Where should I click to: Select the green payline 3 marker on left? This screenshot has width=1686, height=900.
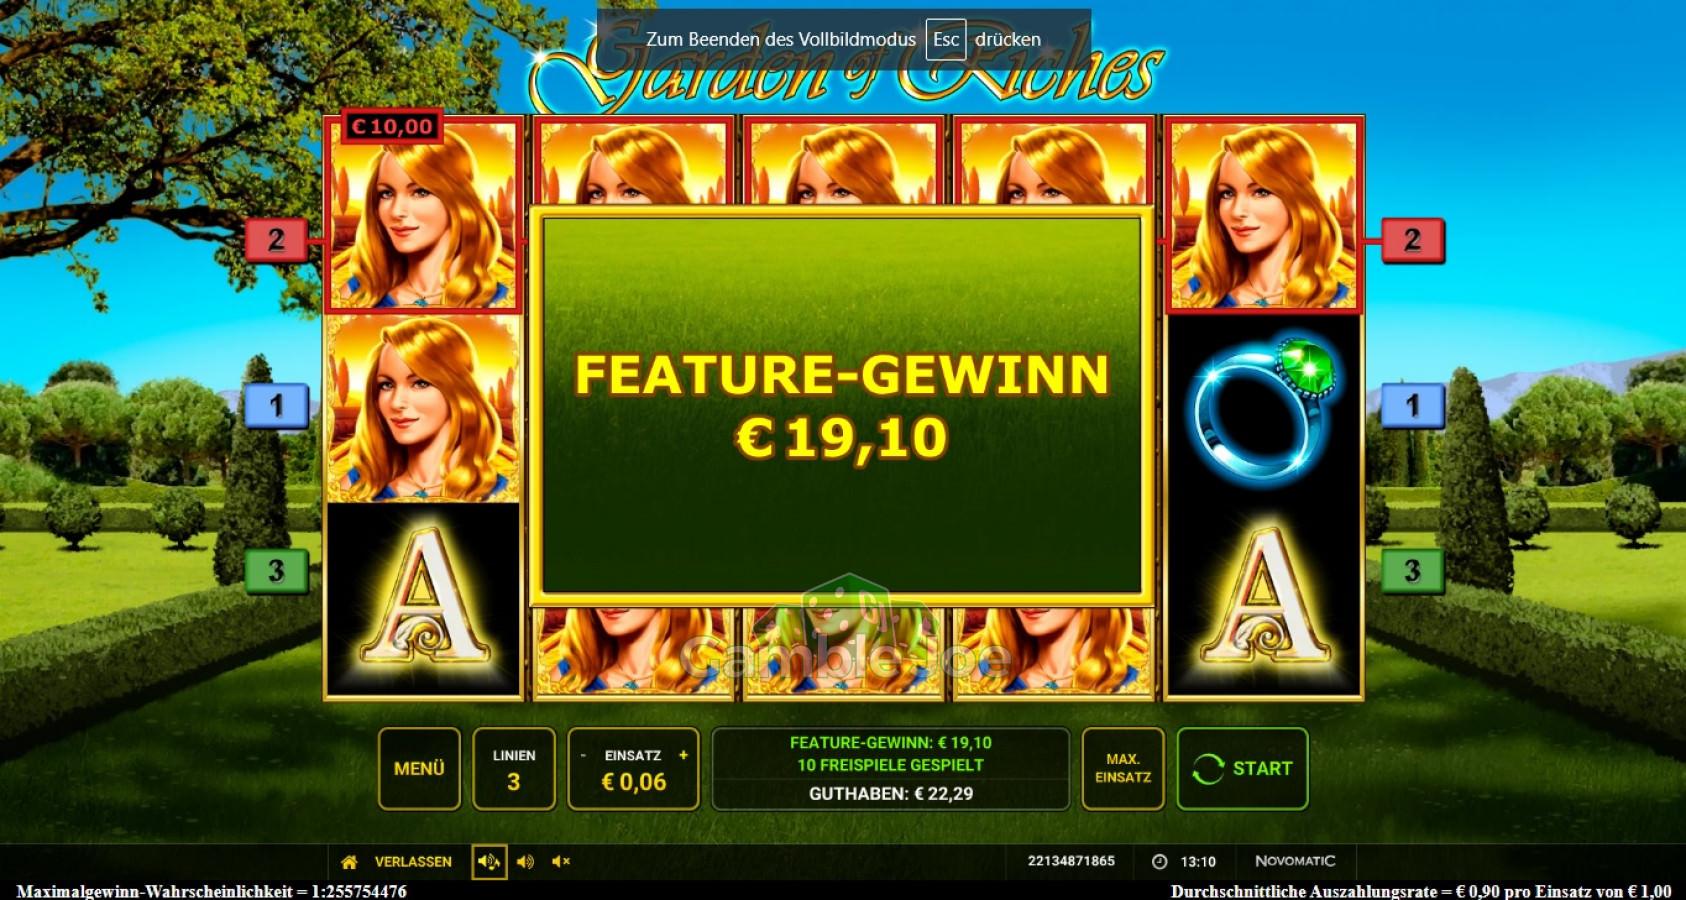tap(276, 571)
